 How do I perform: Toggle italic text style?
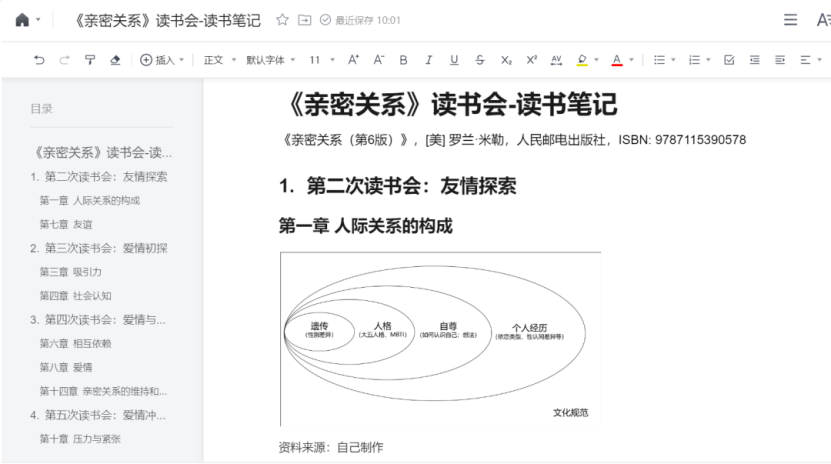coord(429,60)
